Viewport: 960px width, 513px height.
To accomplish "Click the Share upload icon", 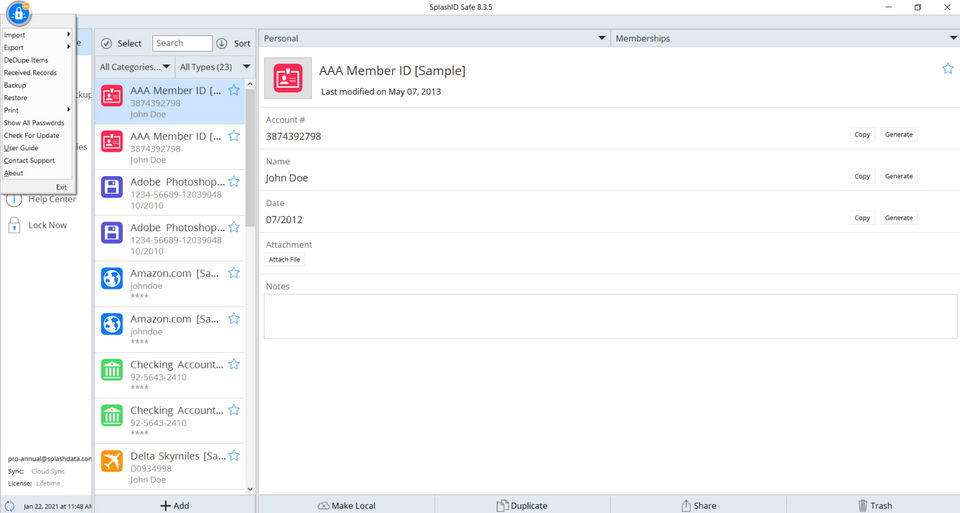I will pos(686,506).
